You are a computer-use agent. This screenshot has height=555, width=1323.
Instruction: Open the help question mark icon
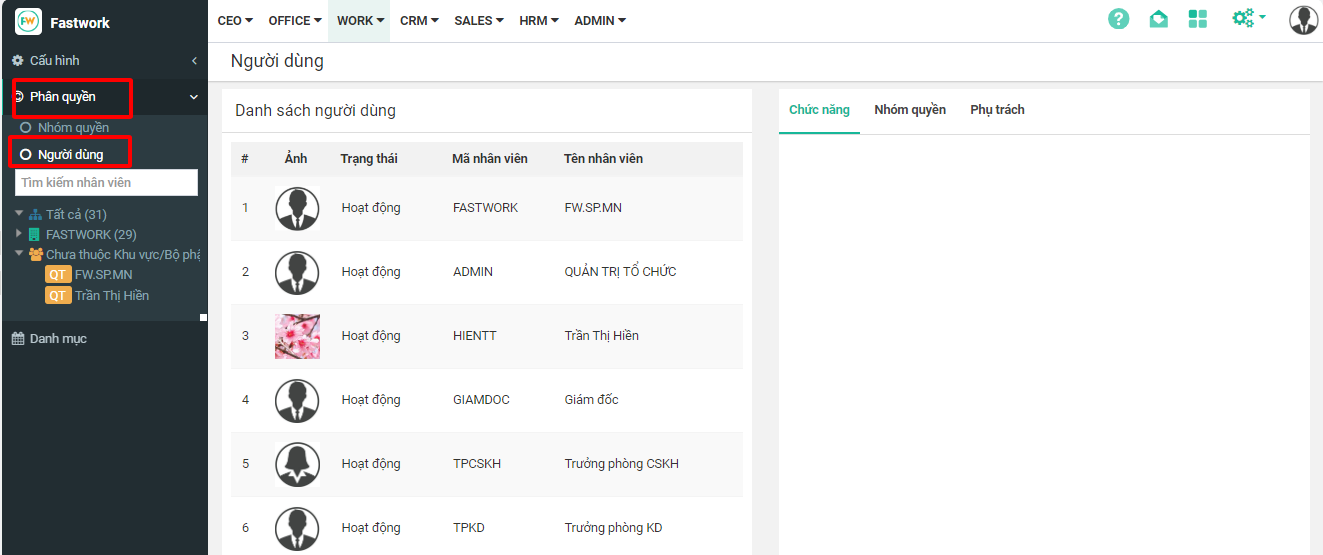coord(1118,19)
